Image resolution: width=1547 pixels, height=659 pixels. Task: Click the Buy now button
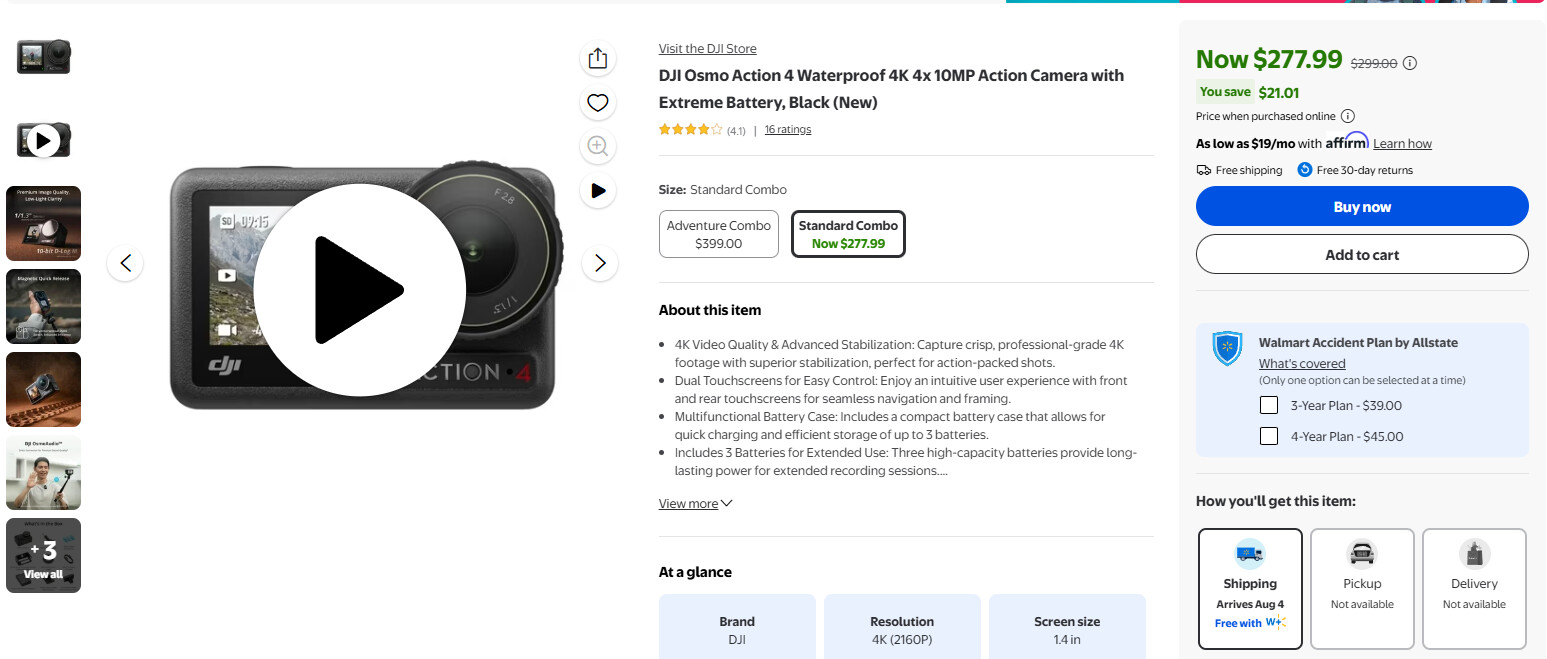point(1362,207)
